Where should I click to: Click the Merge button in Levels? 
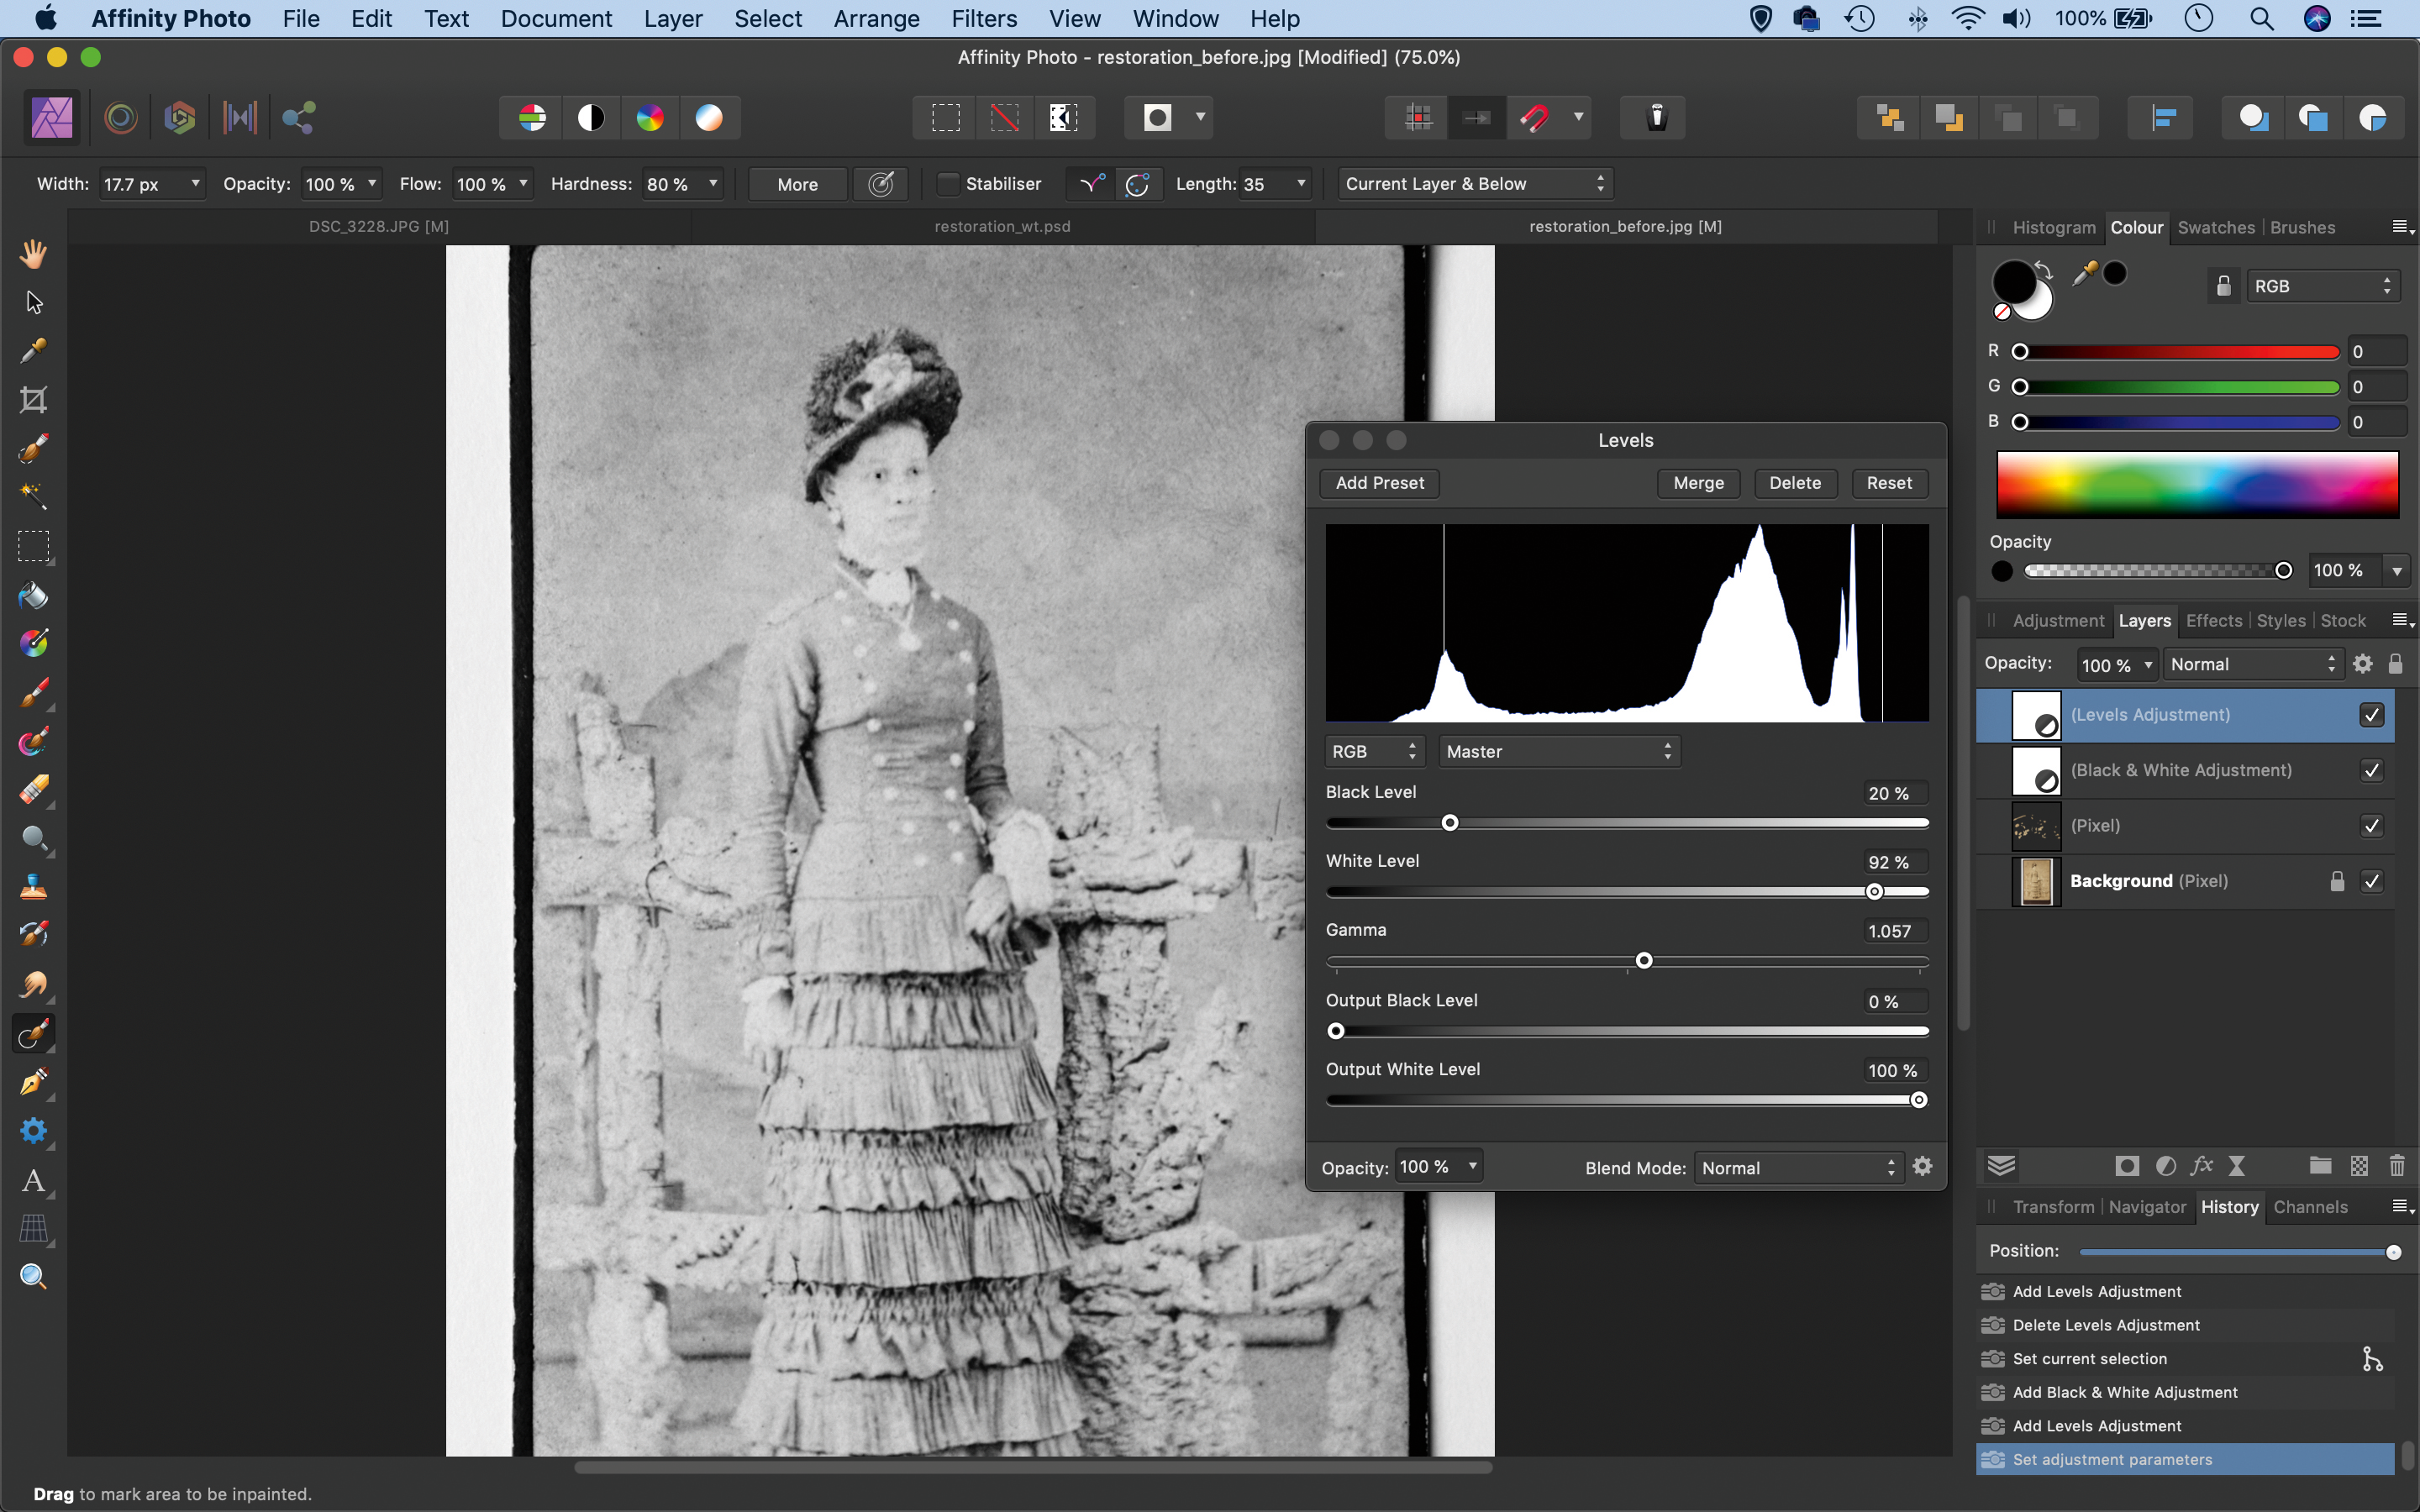[x=1698, y=483]
